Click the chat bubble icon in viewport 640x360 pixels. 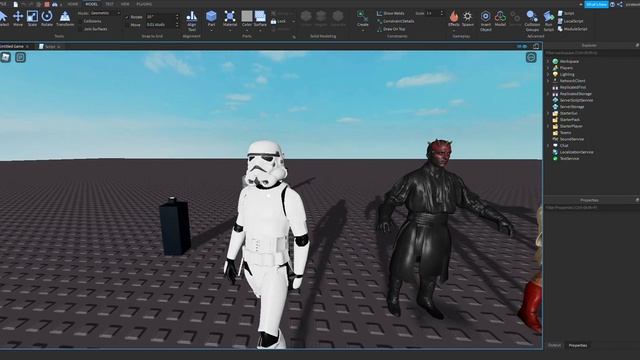[20, 58]
